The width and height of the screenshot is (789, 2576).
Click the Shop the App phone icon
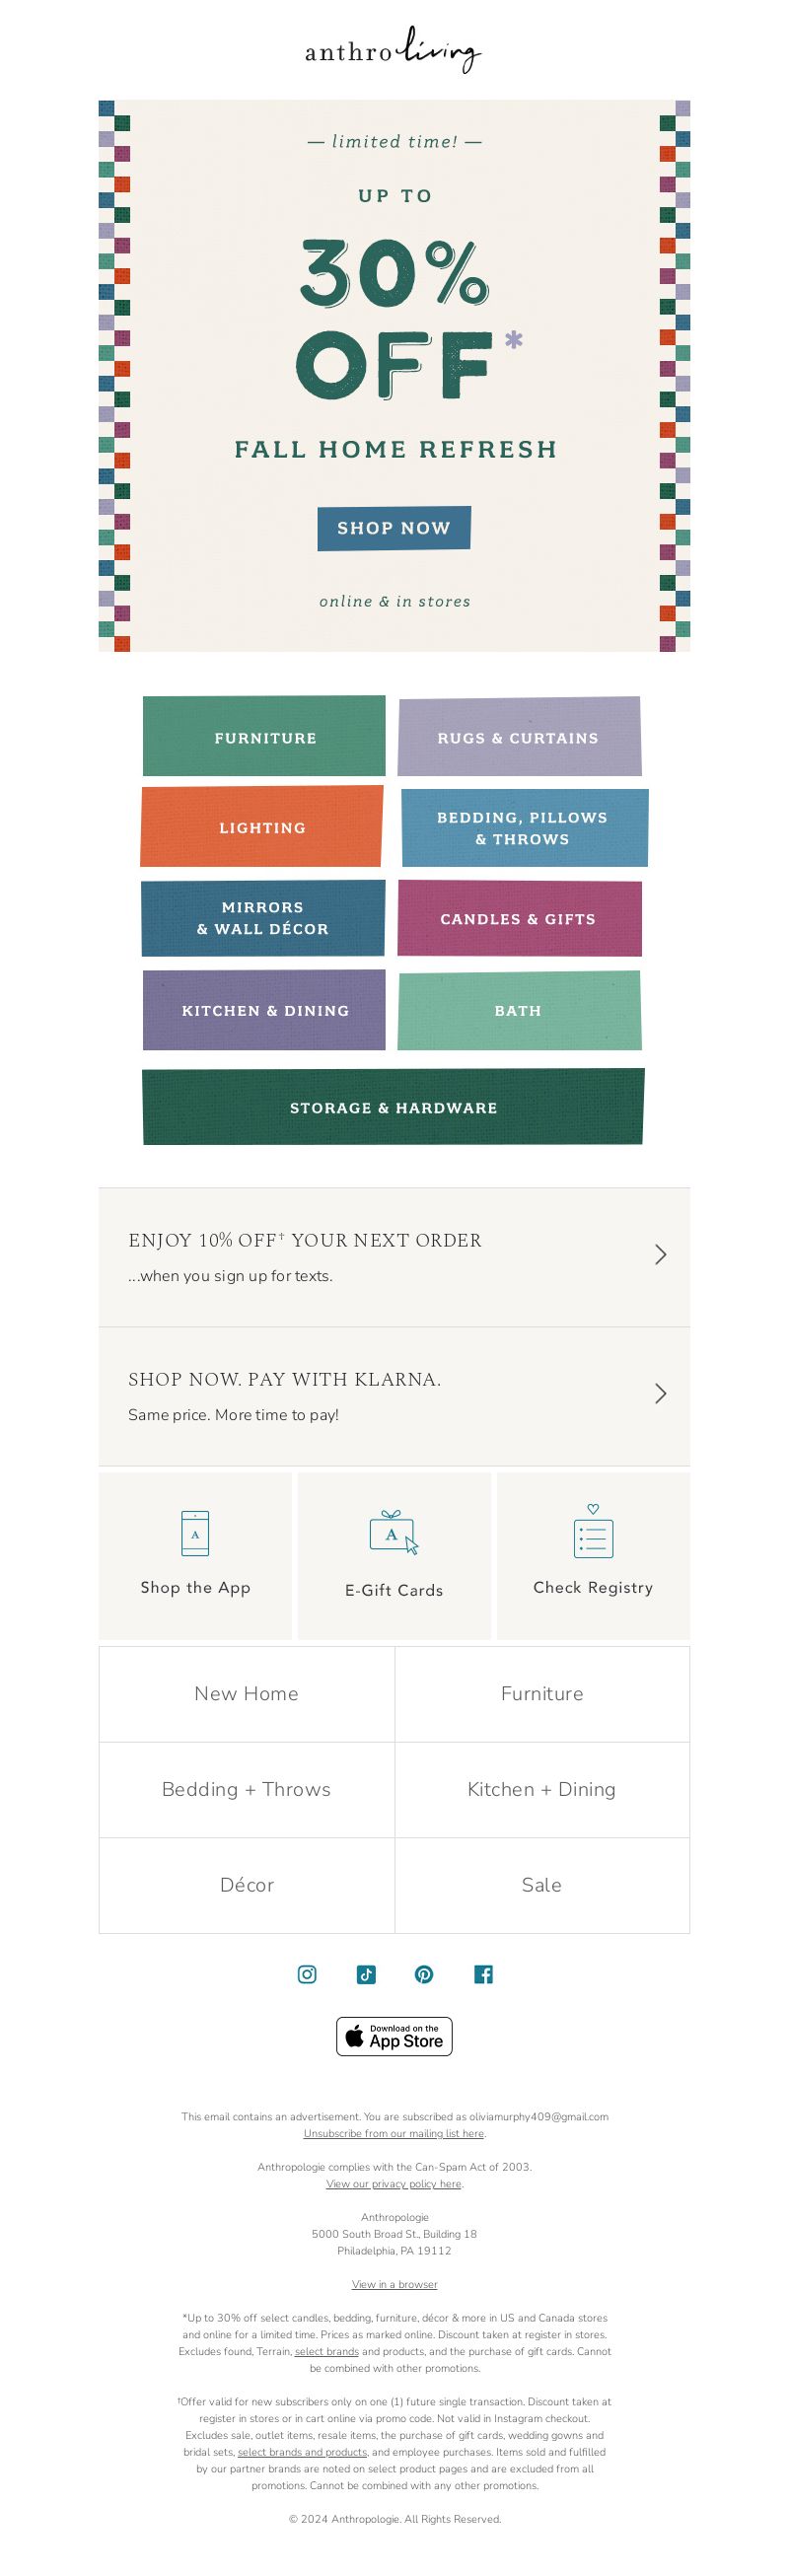coord(195,1533)
